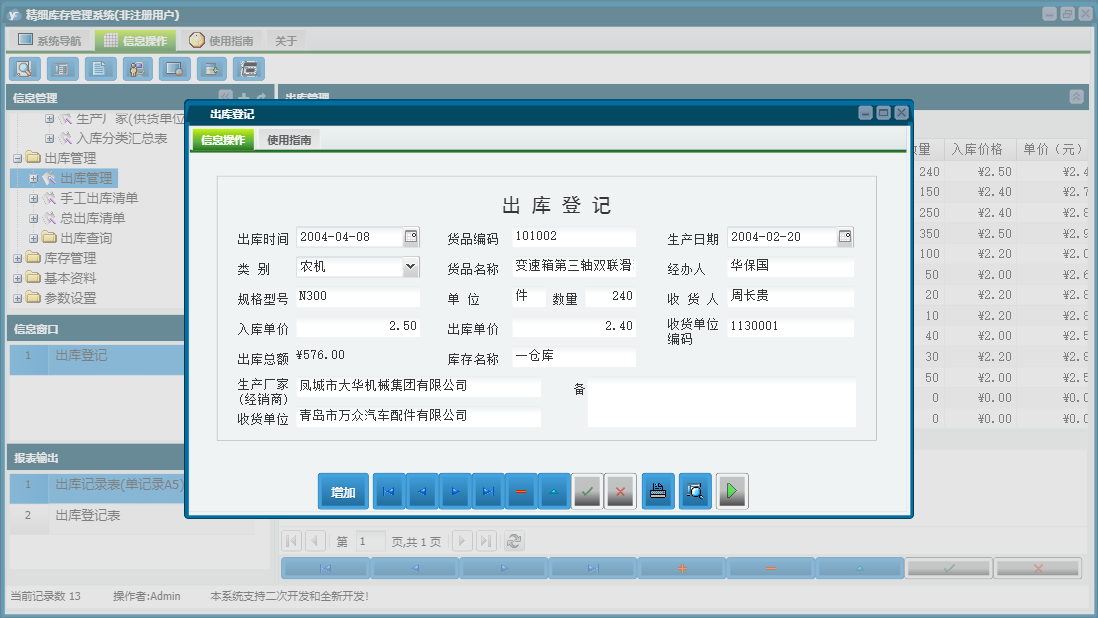
Task: Click the 备注 text area
Action: (721, 402)
